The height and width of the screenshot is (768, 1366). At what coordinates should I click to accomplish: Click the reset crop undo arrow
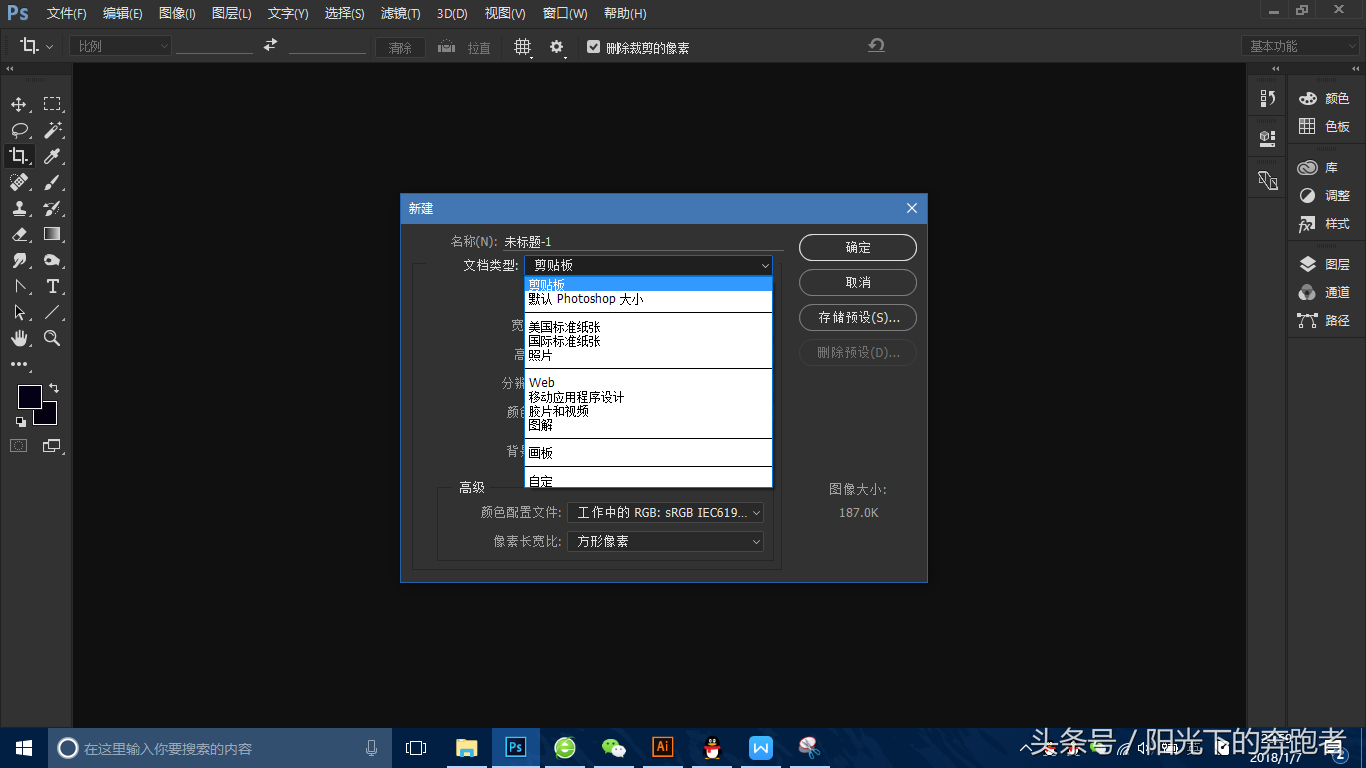(876, 46)
